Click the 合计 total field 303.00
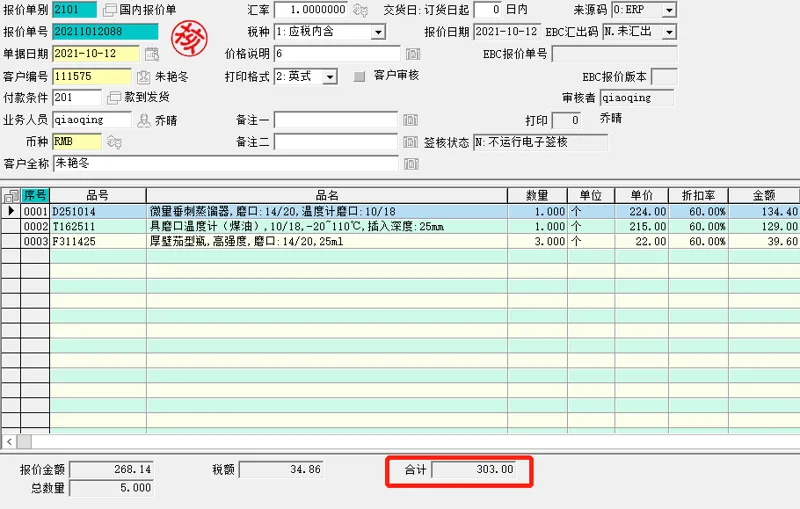 pyautogui.click(x=474, y=469)
